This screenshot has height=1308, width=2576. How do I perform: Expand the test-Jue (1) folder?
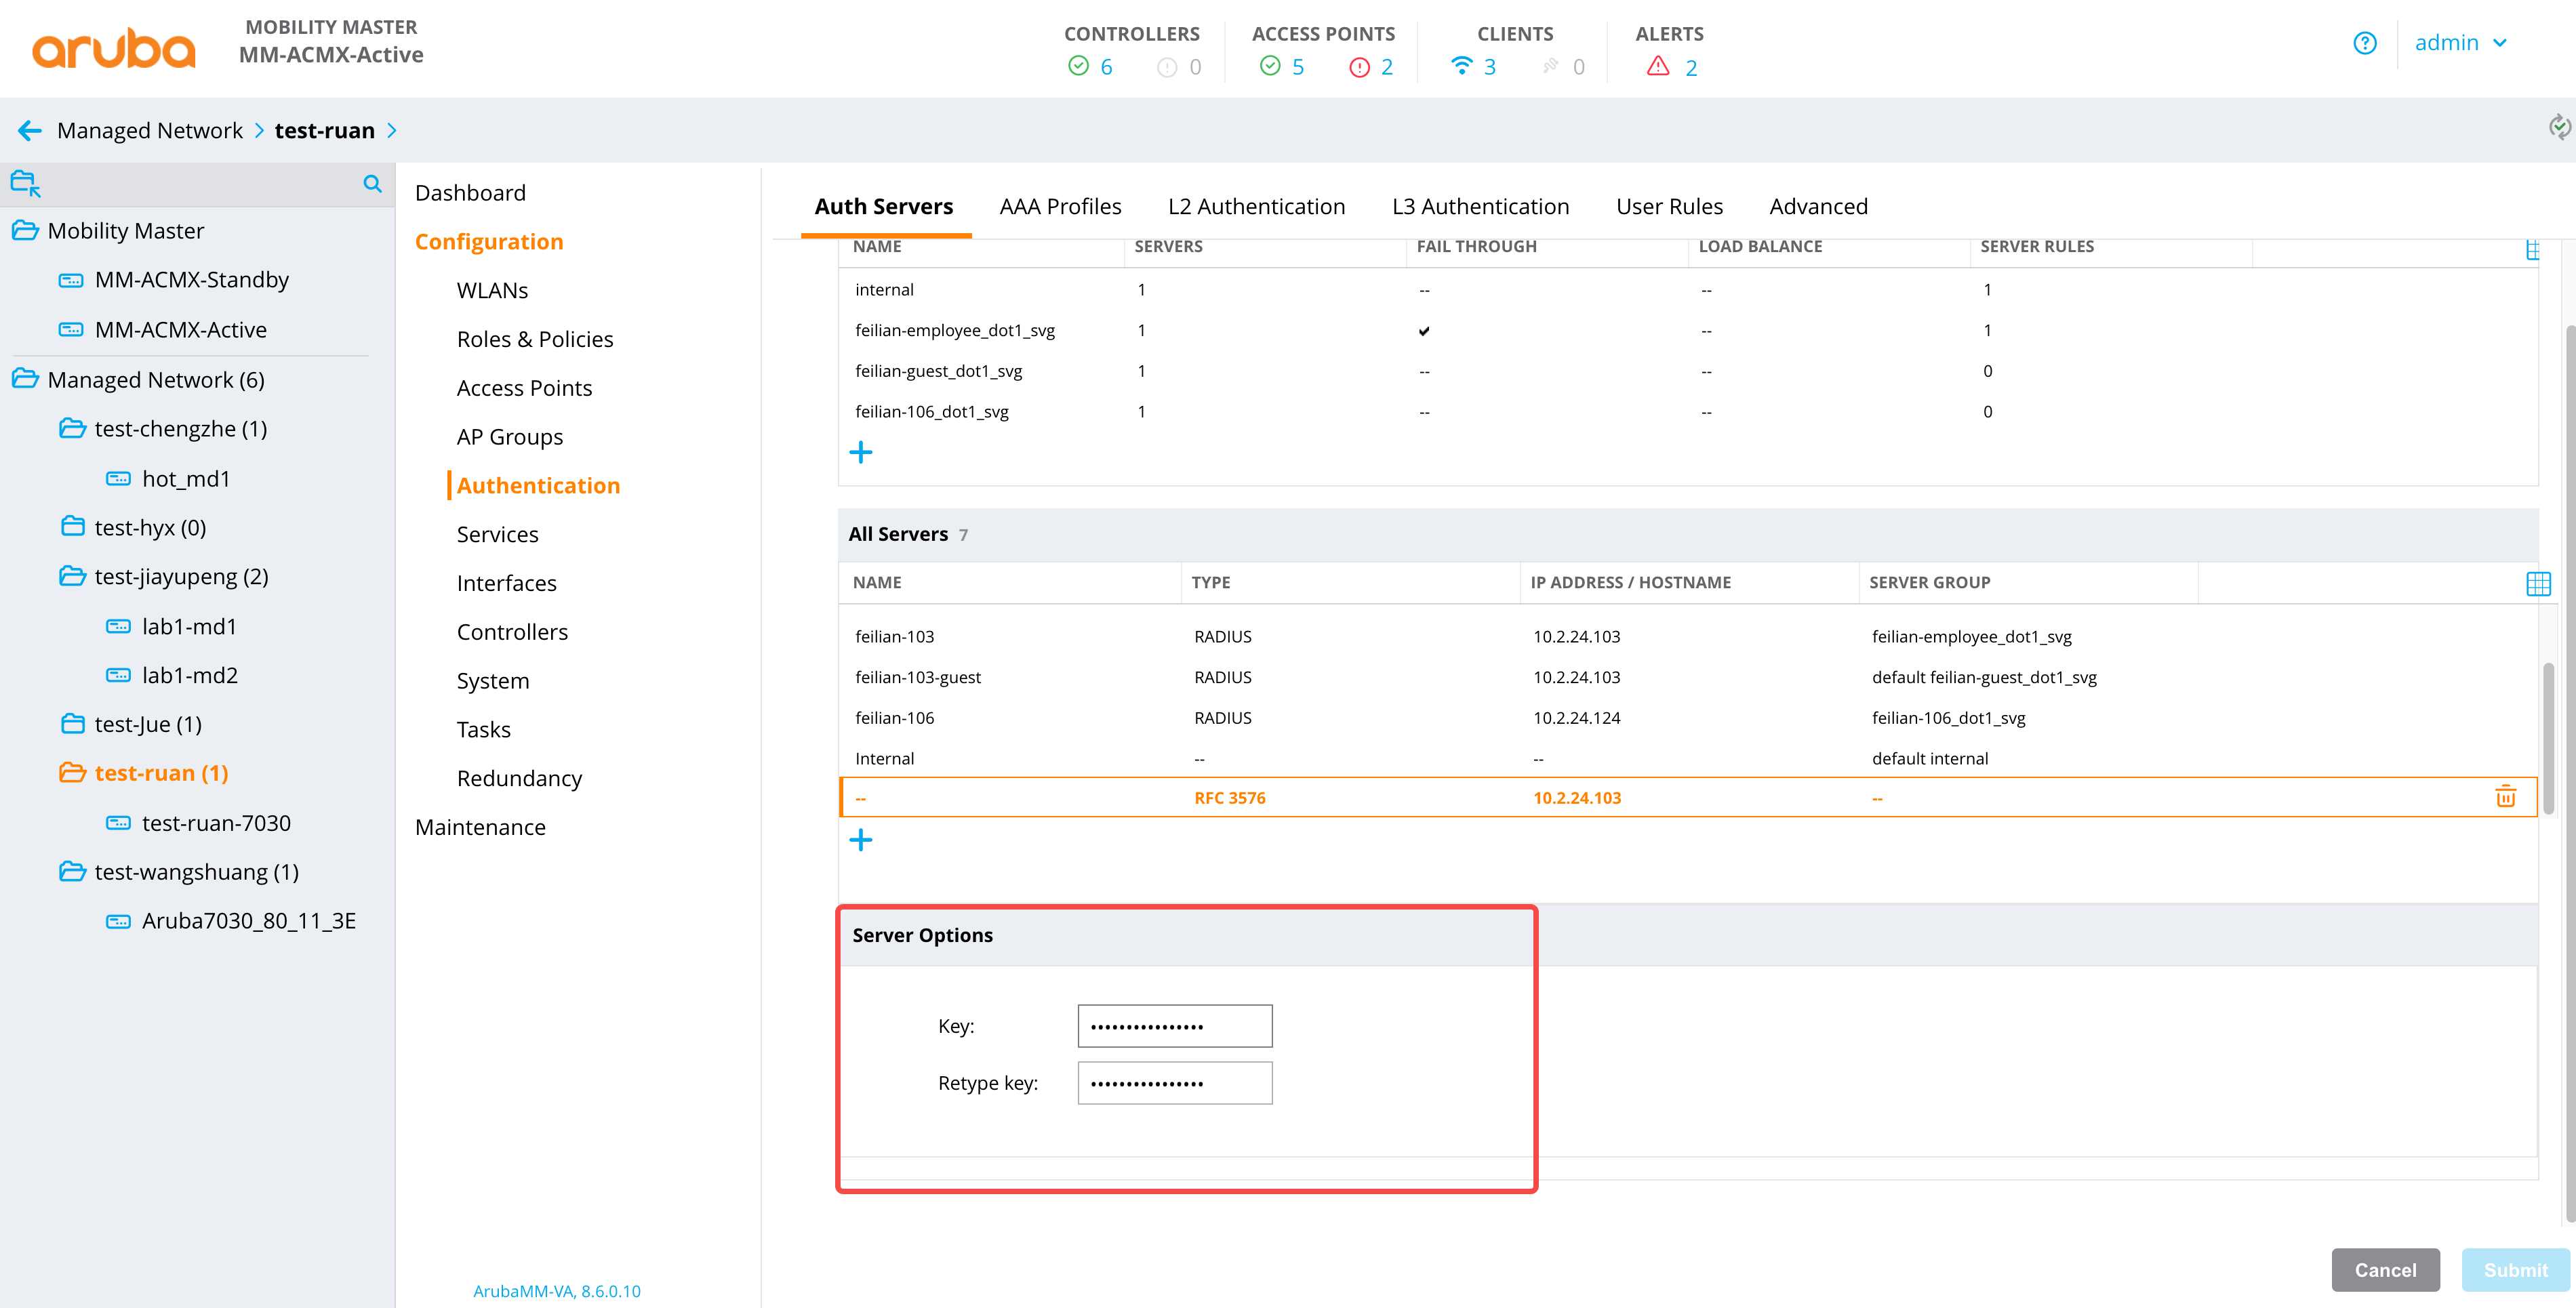(72, 724)
